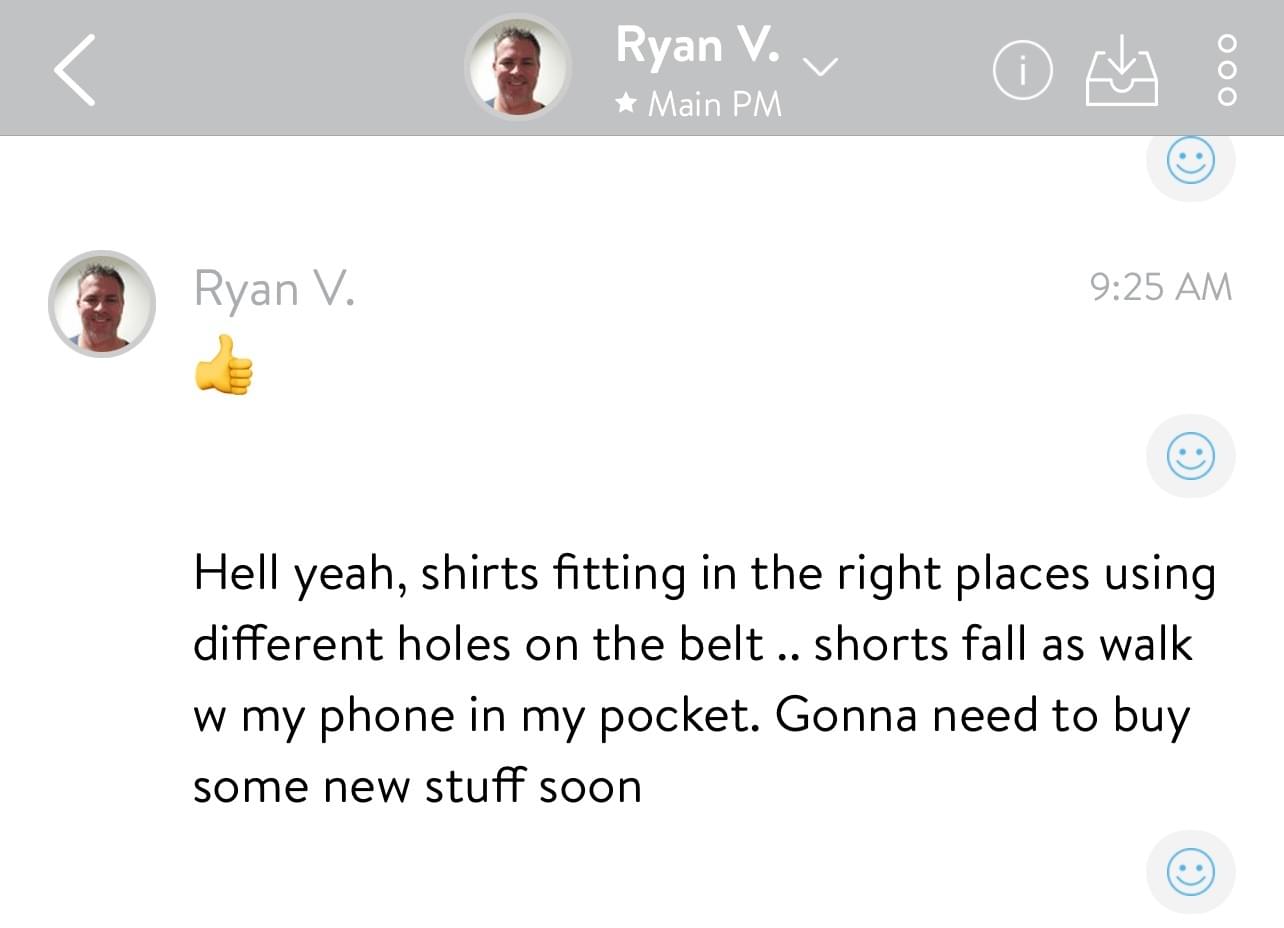
Task: Tap the line "some new stuff soon"
Action: click(417, 786)
